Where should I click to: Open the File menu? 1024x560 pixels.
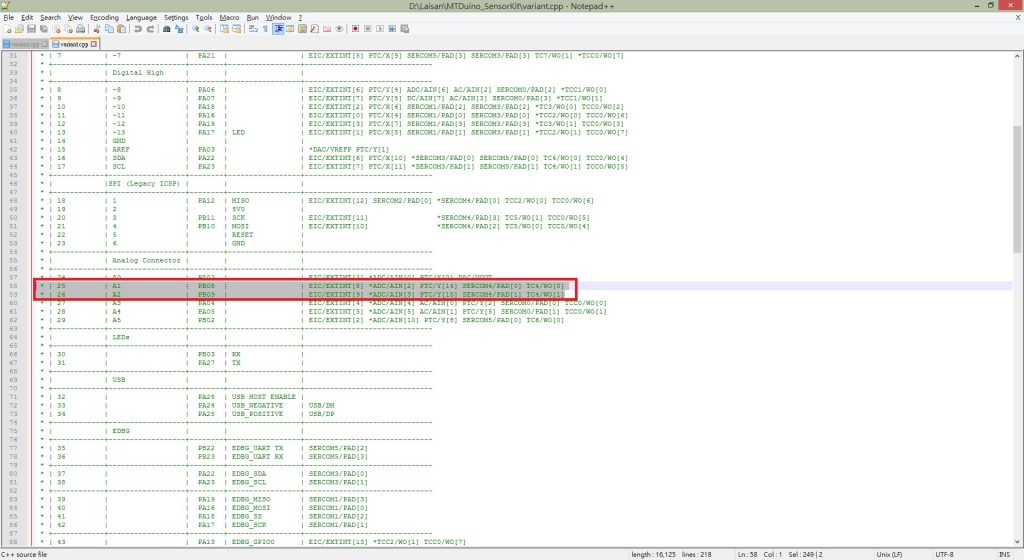[8, 18]
